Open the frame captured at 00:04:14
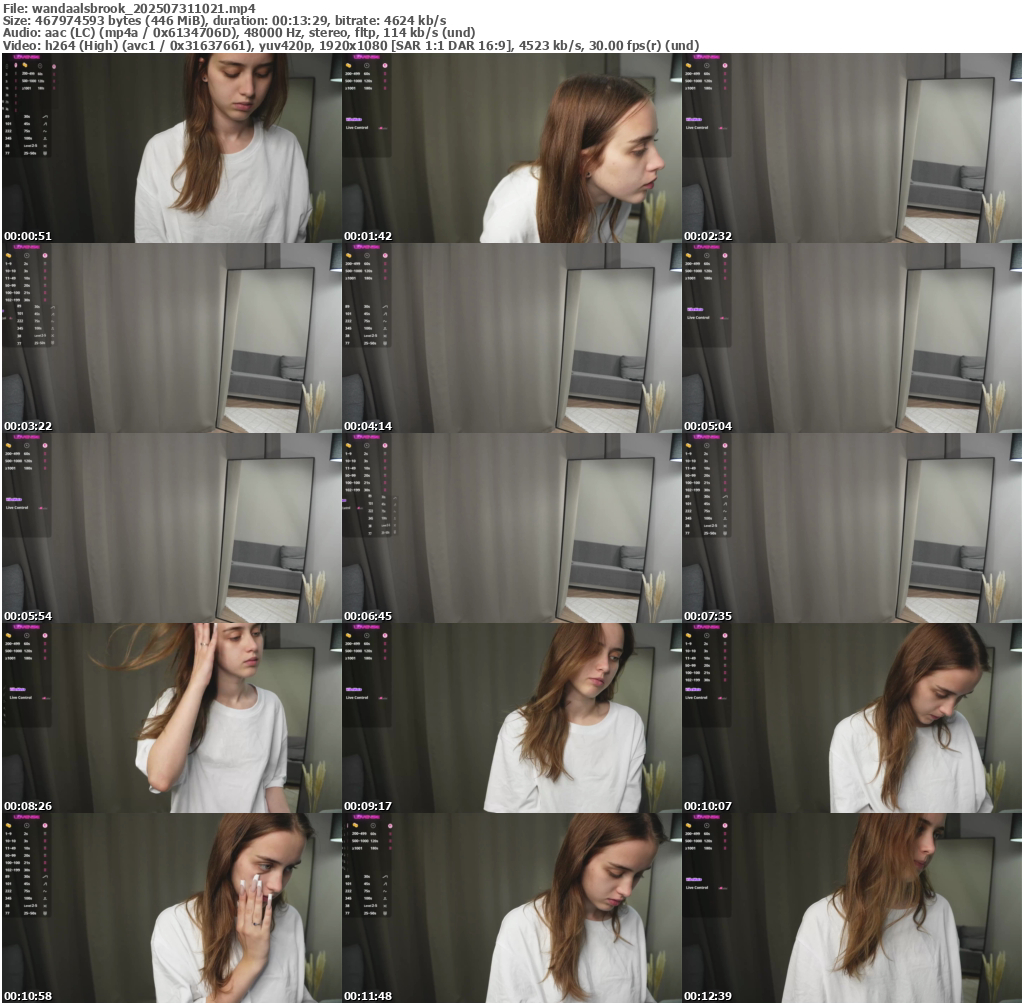 512,338
